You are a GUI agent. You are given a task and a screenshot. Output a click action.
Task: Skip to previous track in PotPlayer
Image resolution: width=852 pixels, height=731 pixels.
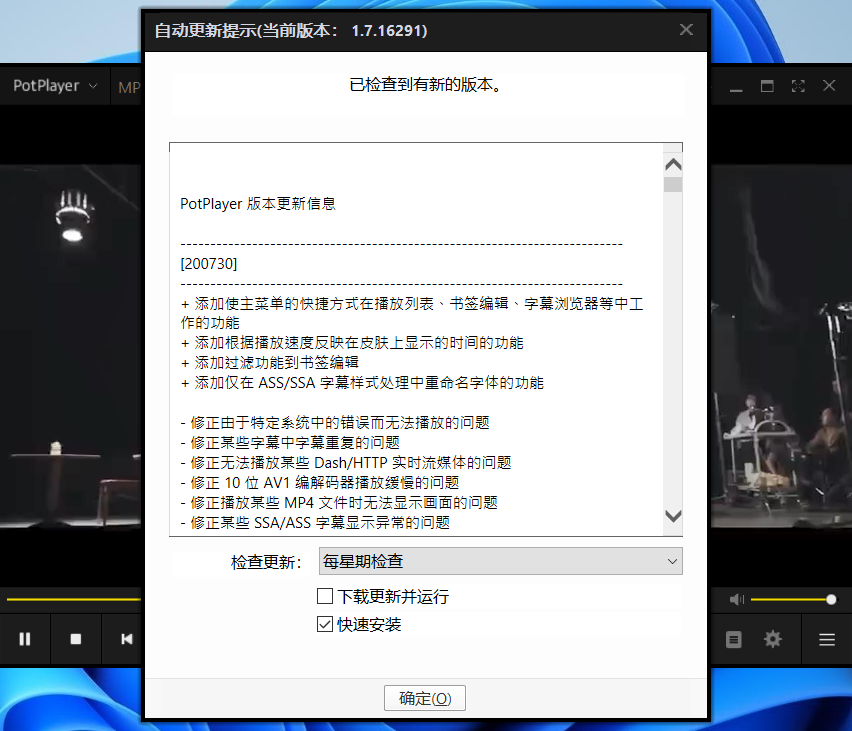point(126,639)
